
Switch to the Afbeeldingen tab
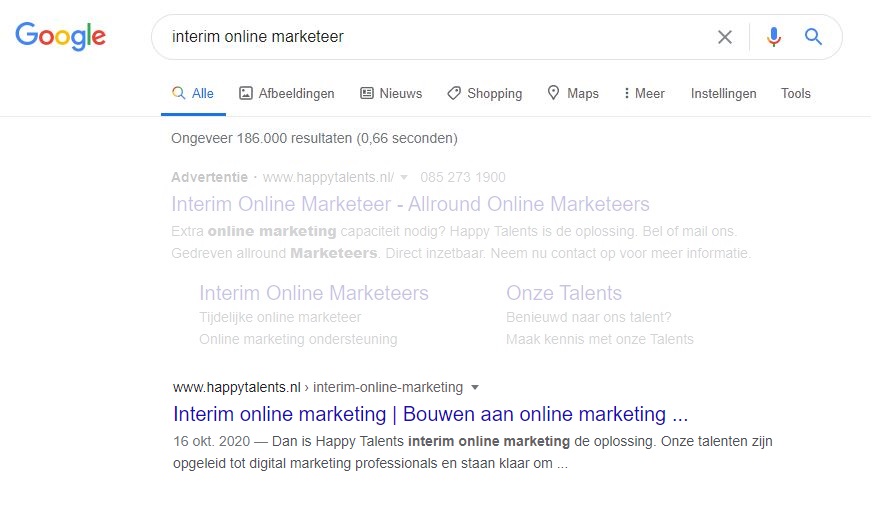pos(287,93)
